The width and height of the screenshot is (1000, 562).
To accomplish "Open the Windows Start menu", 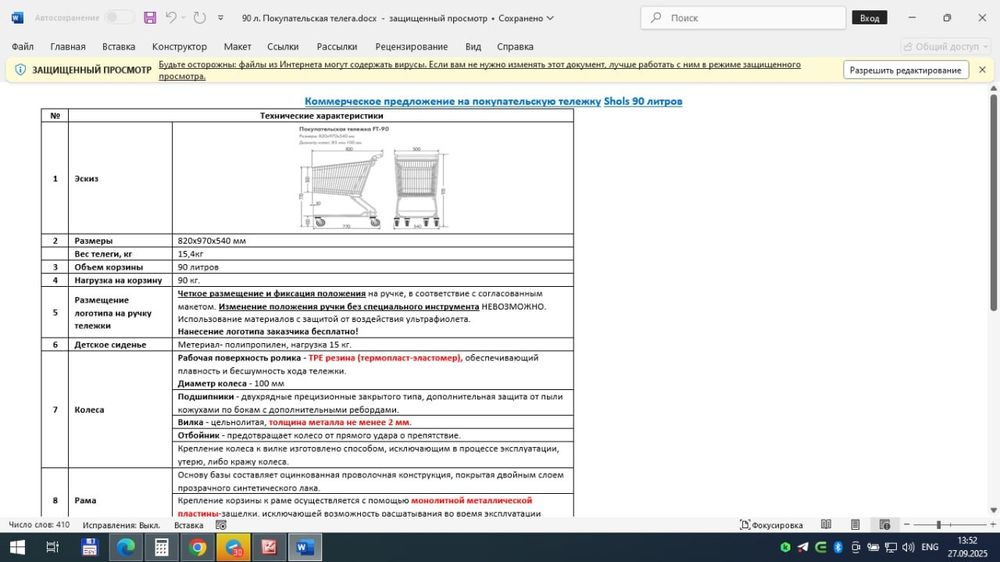I will [17, 547].
